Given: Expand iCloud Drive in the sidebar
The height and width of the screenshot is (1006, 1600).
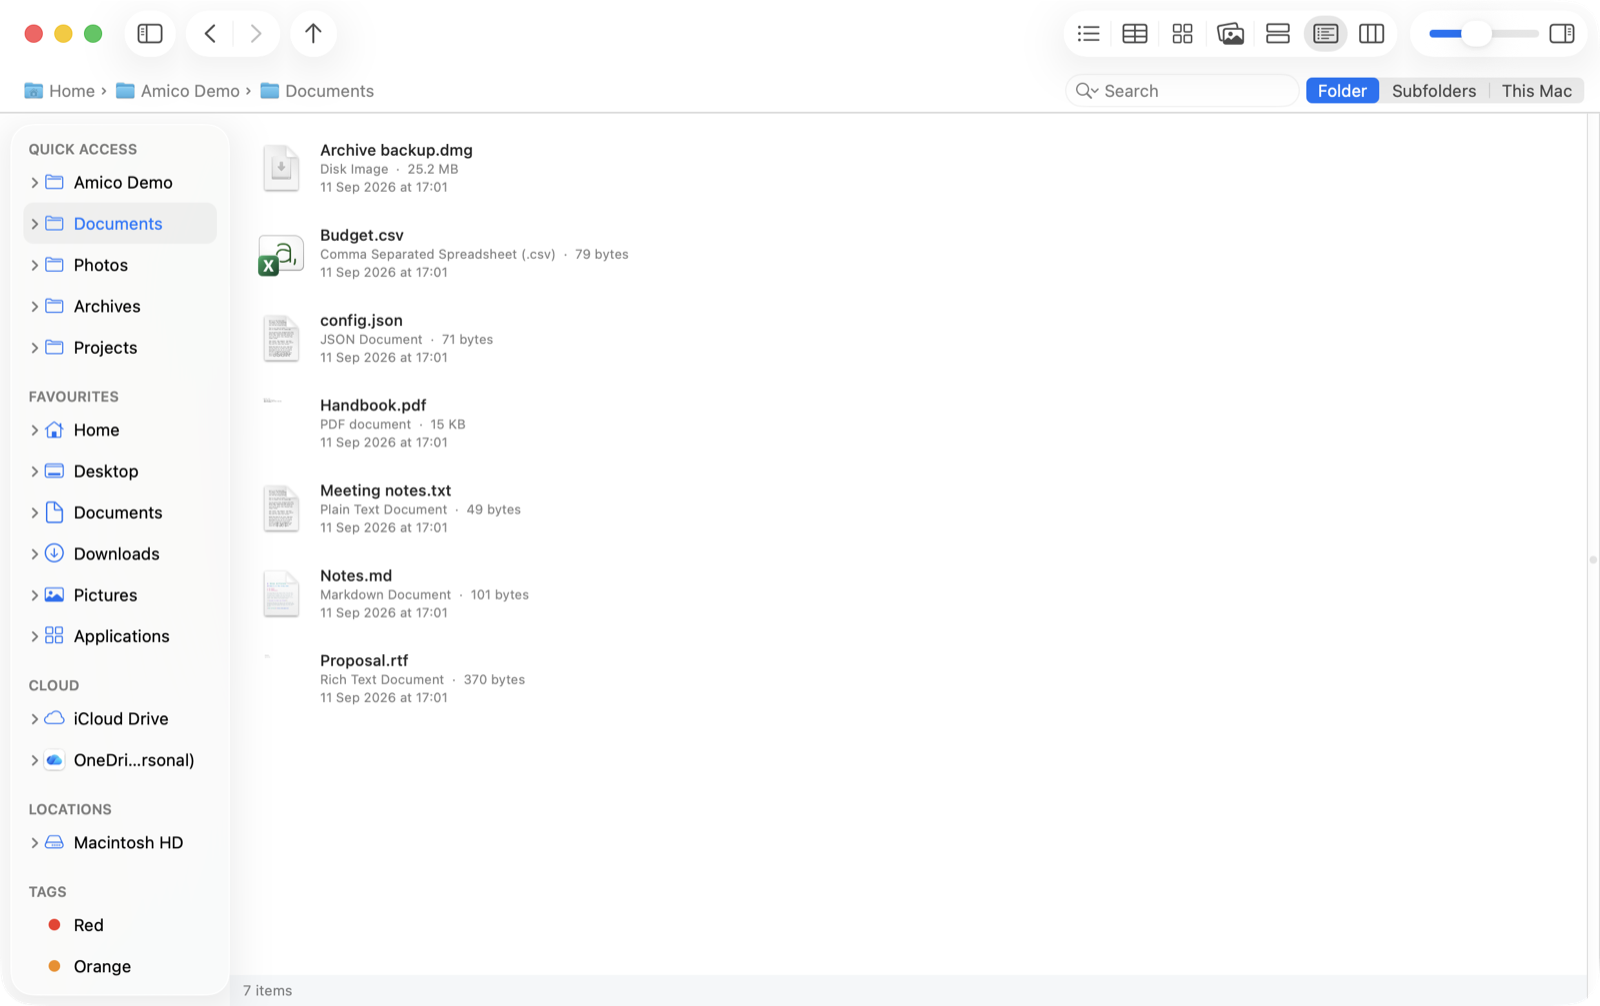Looking at the screenshot, I should 34,719.
